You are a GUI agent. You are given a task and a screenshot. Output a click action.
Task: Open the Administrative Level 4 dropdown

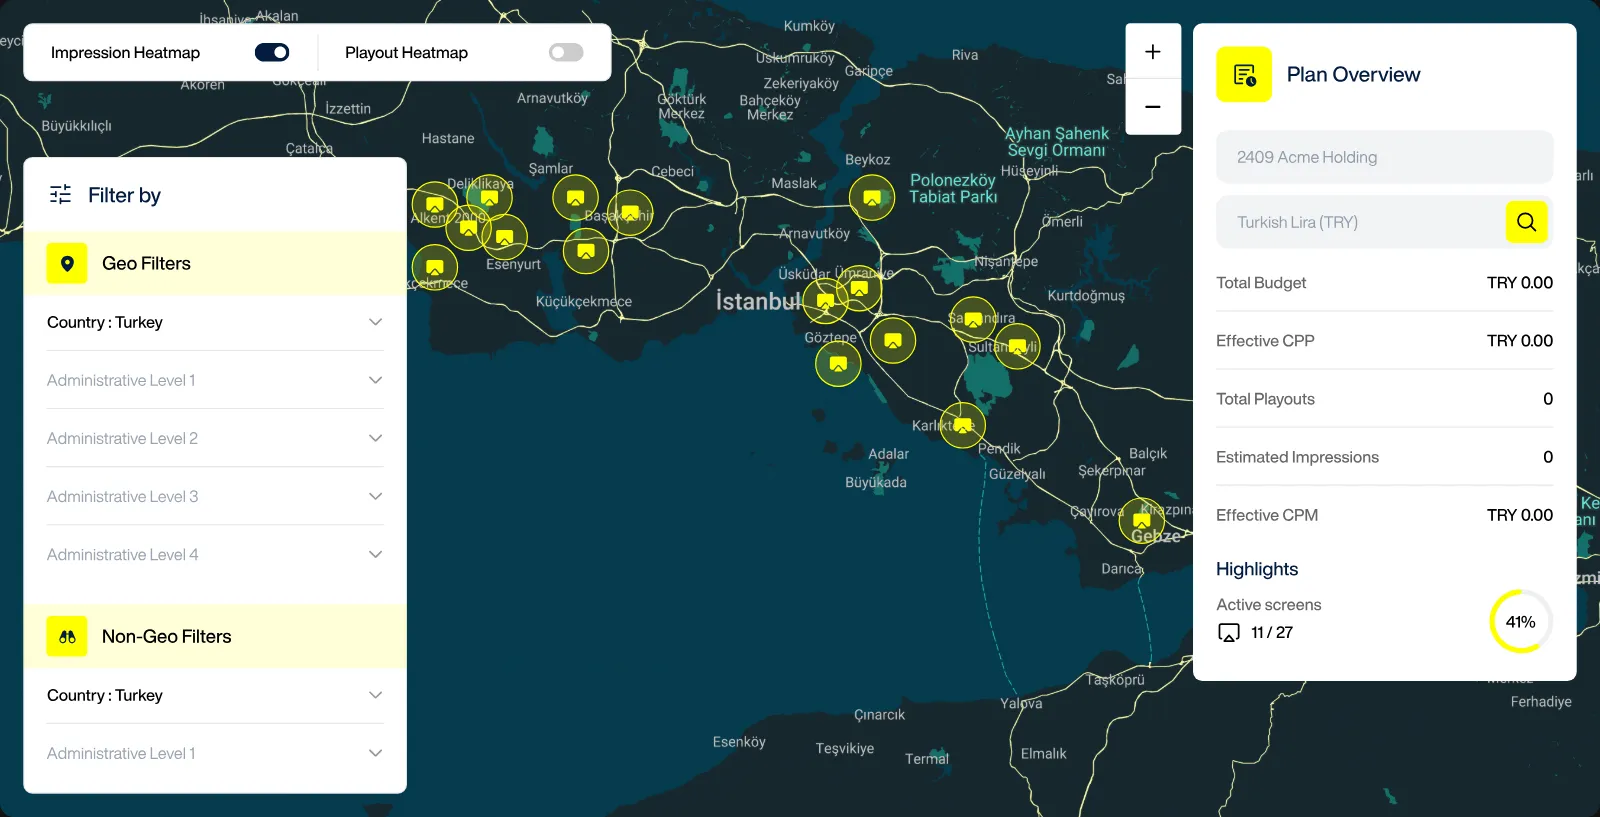215,554
